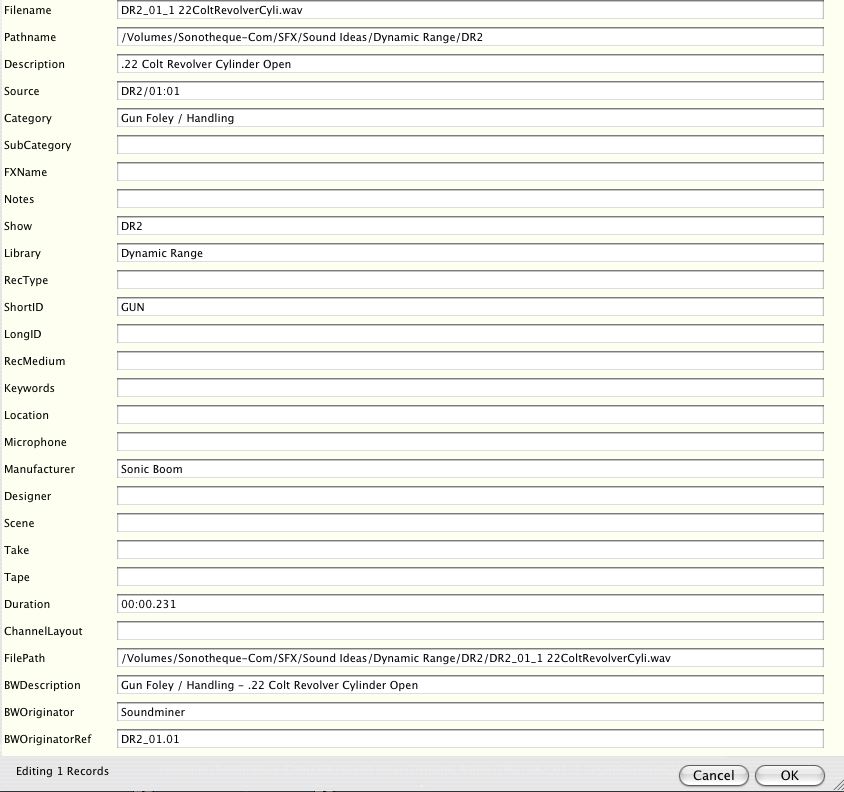Select the BWOriginator field with Soundminer

tap(470, 712)
